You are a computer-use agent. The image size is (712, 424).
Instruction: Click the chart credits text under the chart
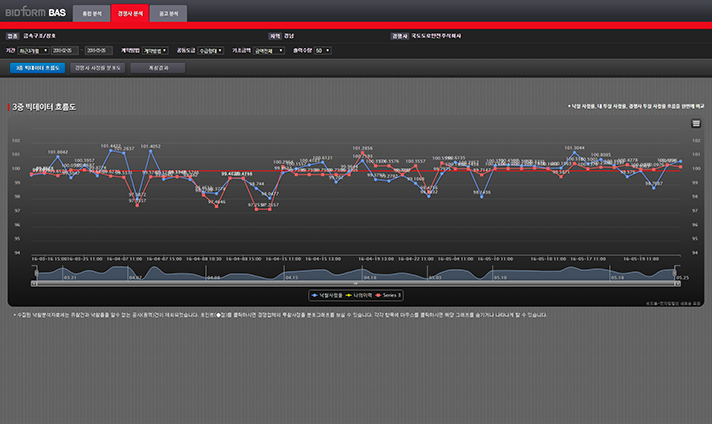(673, 304)
